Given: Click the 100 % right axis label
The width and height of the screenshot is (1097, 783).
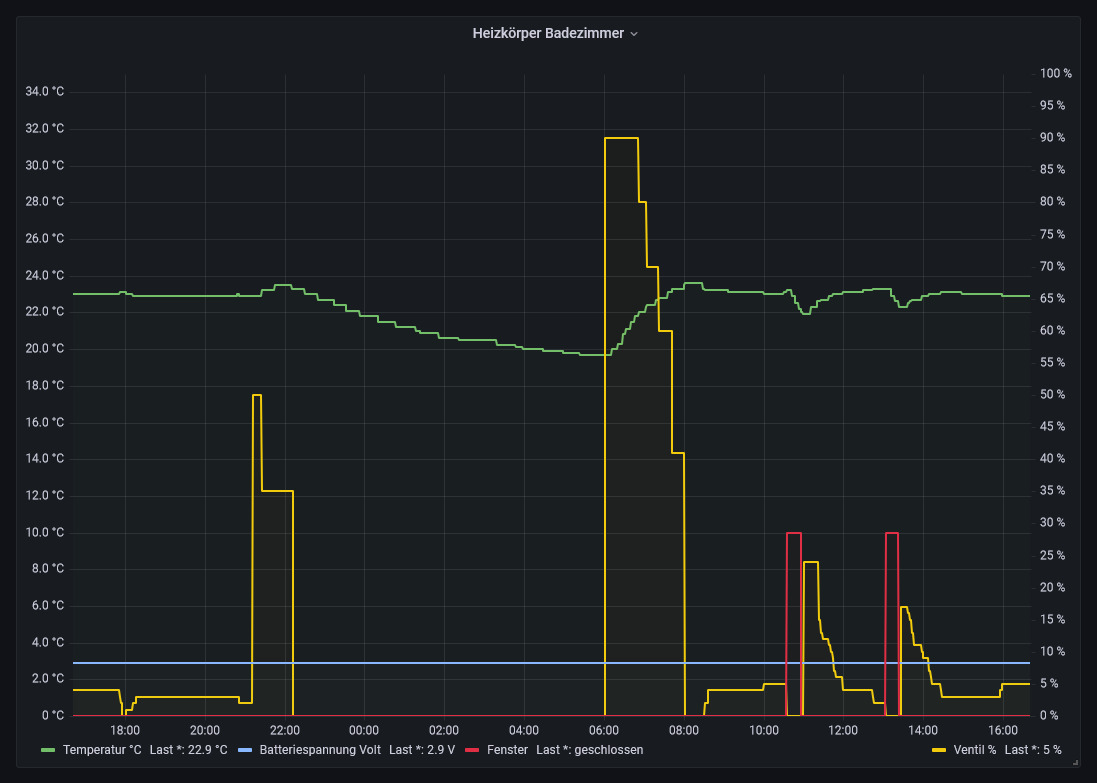Looking at the screenshot, I should pos(1056,73).
